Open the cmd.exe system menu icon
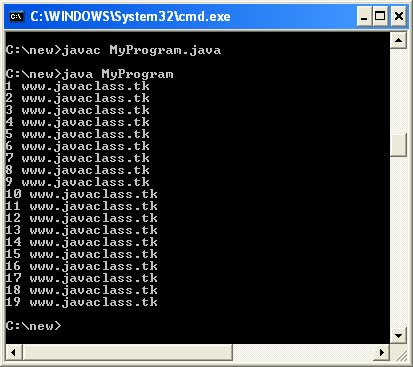The width and height of the screenshot is (413, 367). (x=16, y=16)
